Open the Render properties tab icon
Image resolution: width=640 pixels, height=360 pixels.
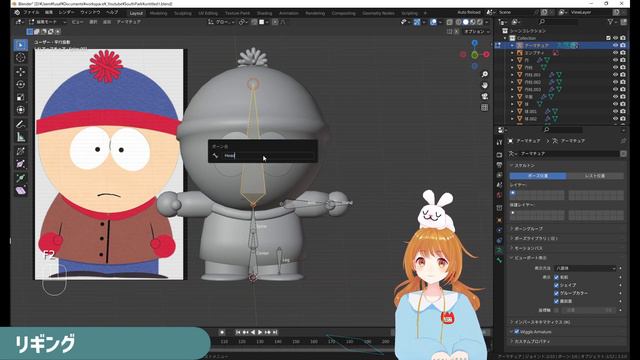tap(499, 155)
